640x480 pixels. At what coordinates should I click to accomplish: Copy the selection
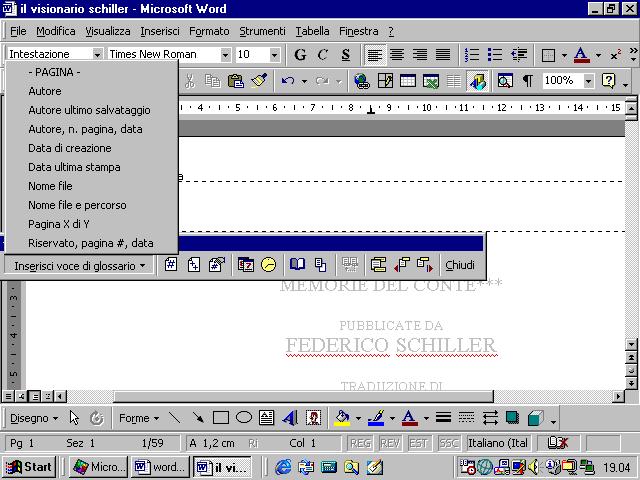212,81
